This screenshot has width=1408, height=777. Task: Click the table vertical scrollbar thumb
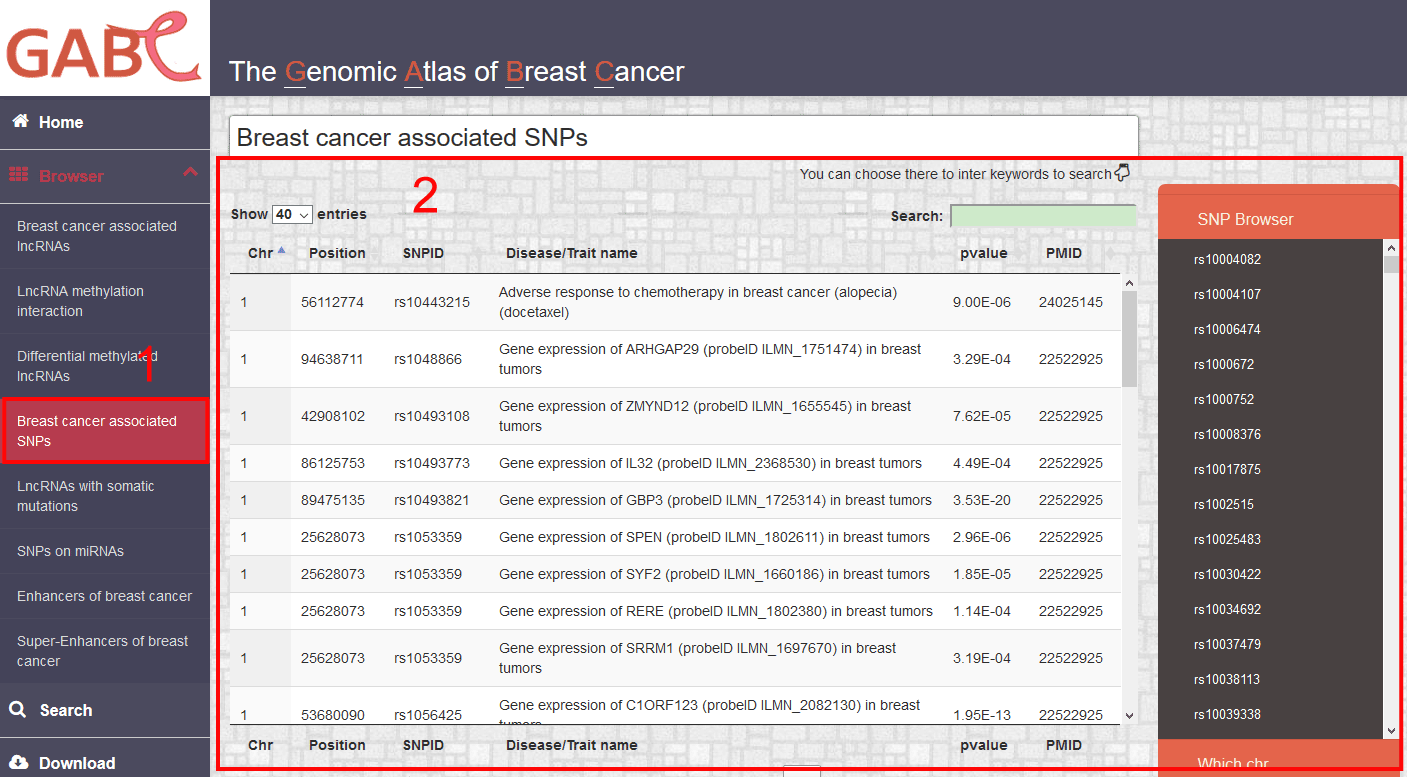pyautogui.click(x=1129, y=339)
